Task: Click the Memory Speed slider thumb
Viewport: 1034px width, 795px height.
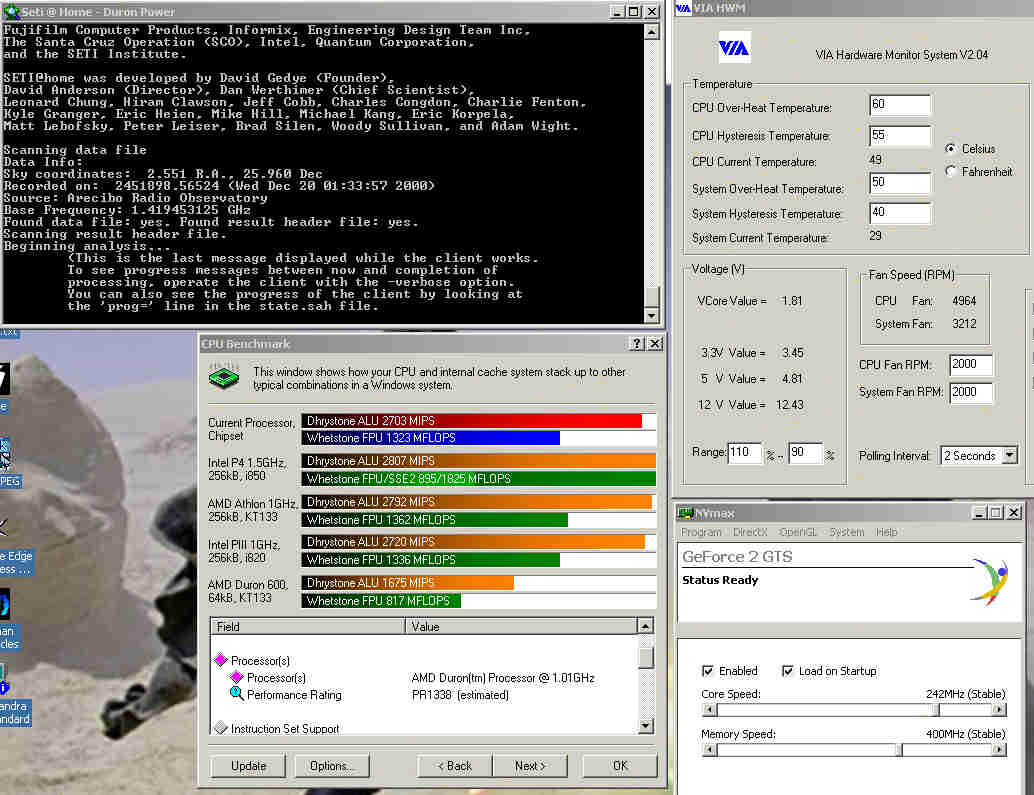Action: (x=899, y=750)
